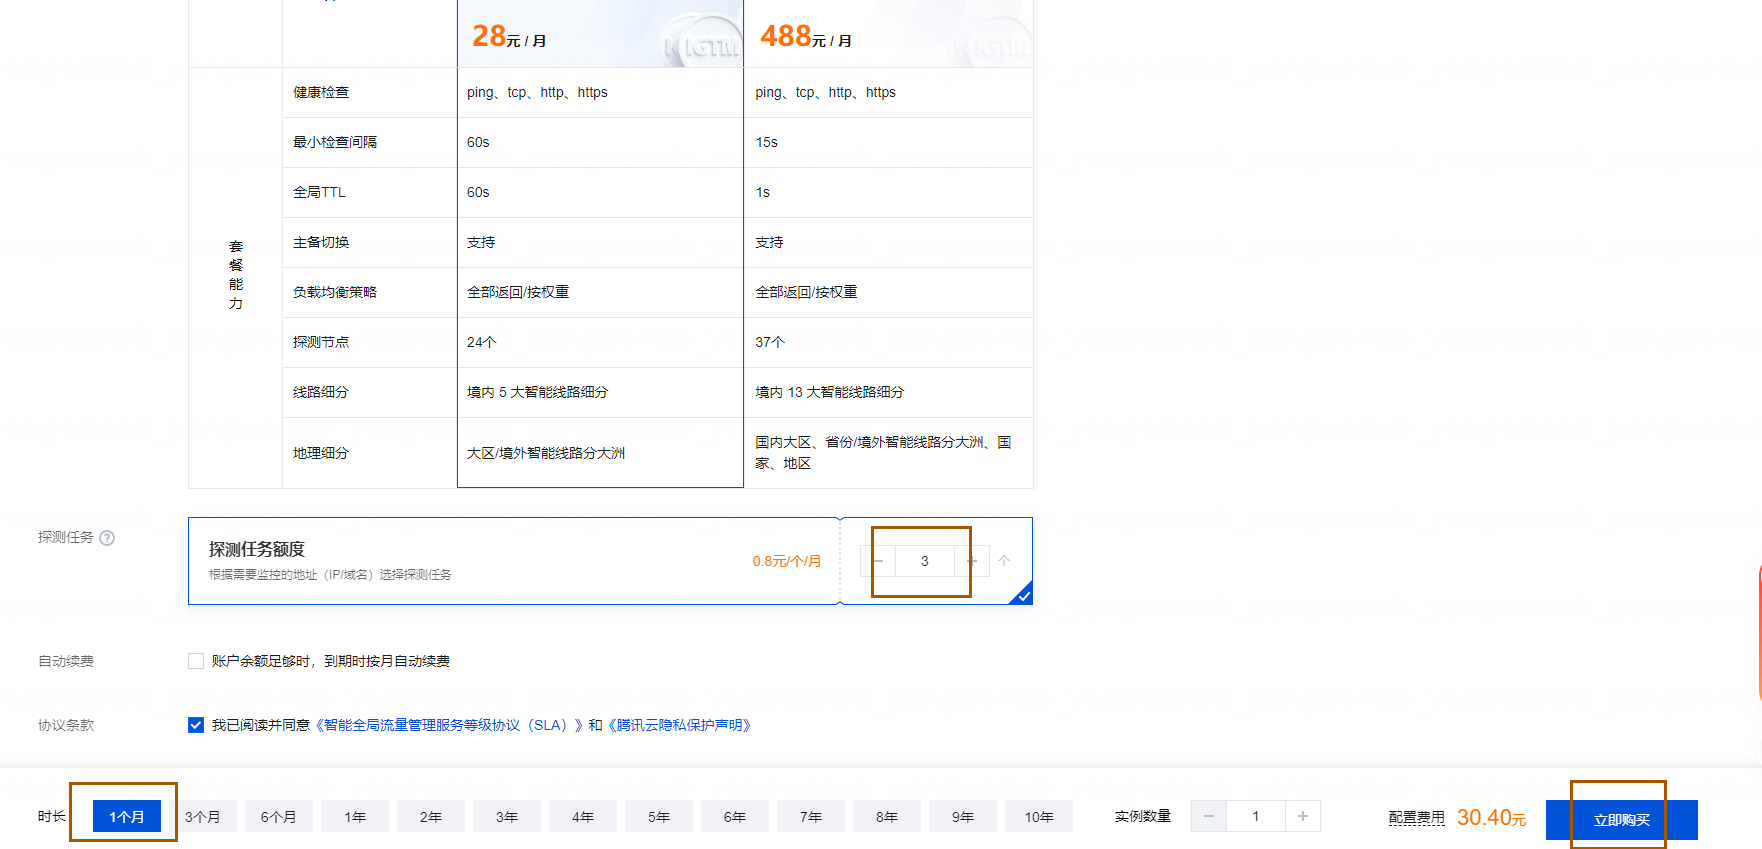Screen dimensions: 1762x849
Task: Choose the 2年 duration option
Action: 431,817
